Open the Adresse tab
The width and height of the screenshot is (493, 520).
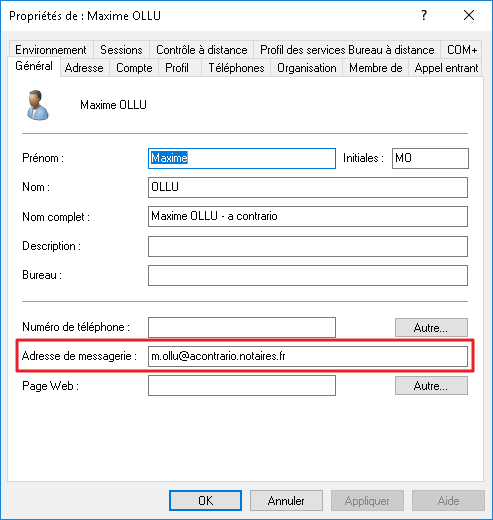[x=84, y=68]
